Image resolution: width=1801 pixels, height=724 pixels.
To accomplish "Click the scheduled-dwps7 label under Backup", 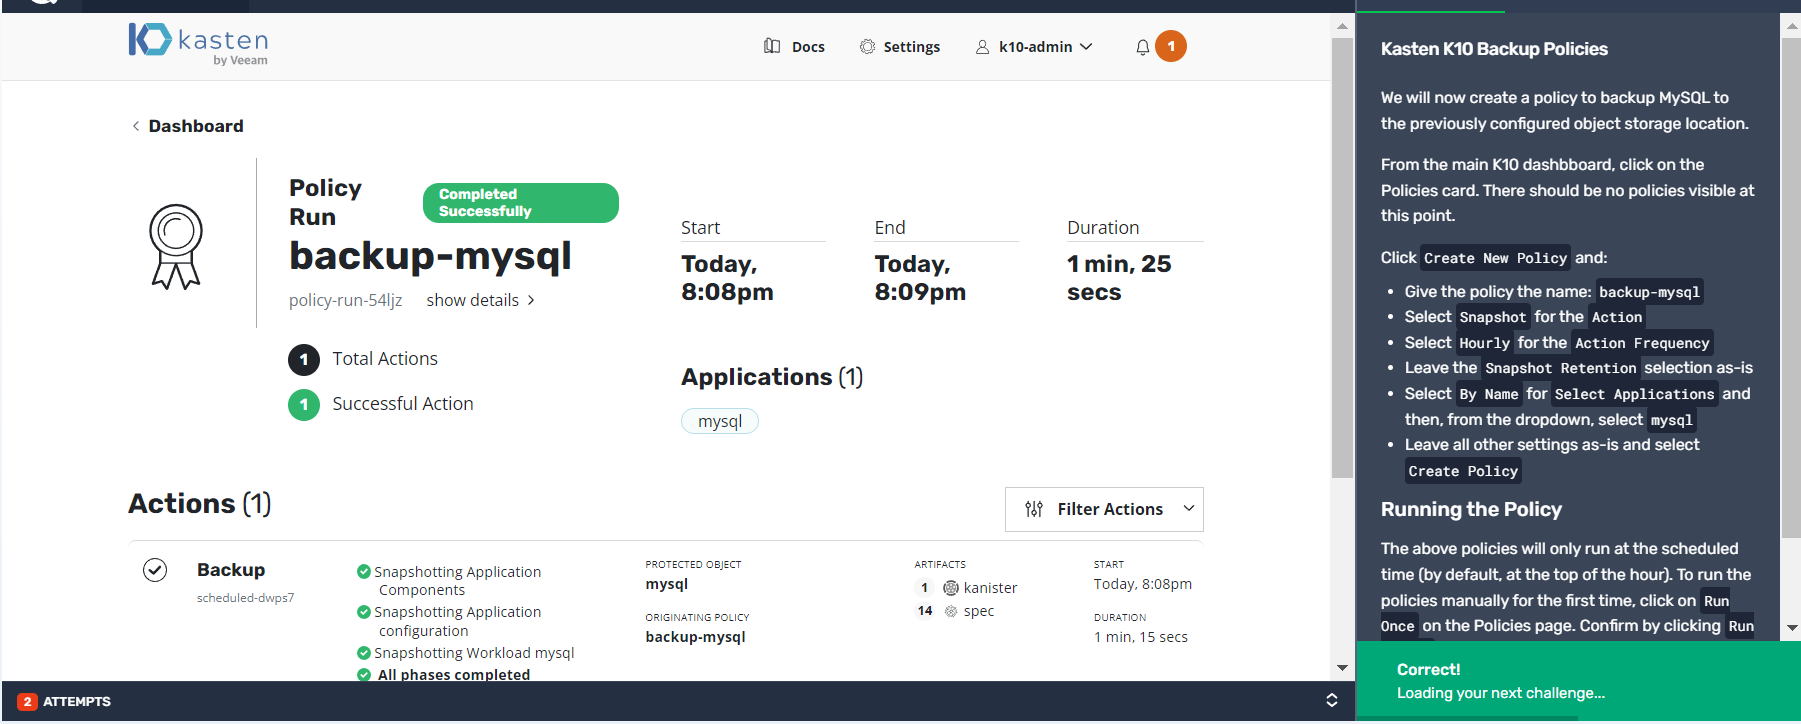I will [246, 598].
